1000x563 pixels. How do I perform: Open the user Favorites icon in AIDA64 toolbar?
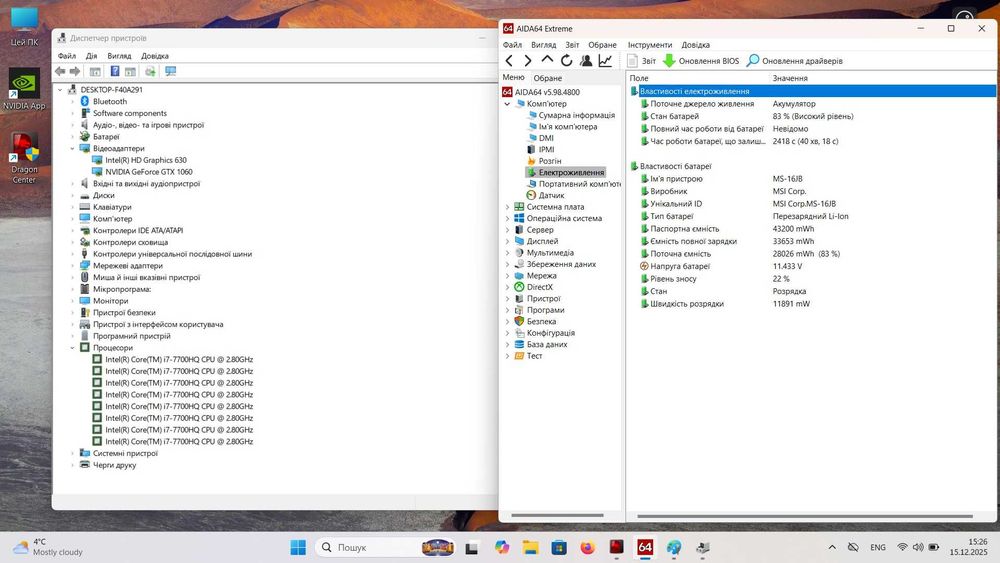pos(585,61)
